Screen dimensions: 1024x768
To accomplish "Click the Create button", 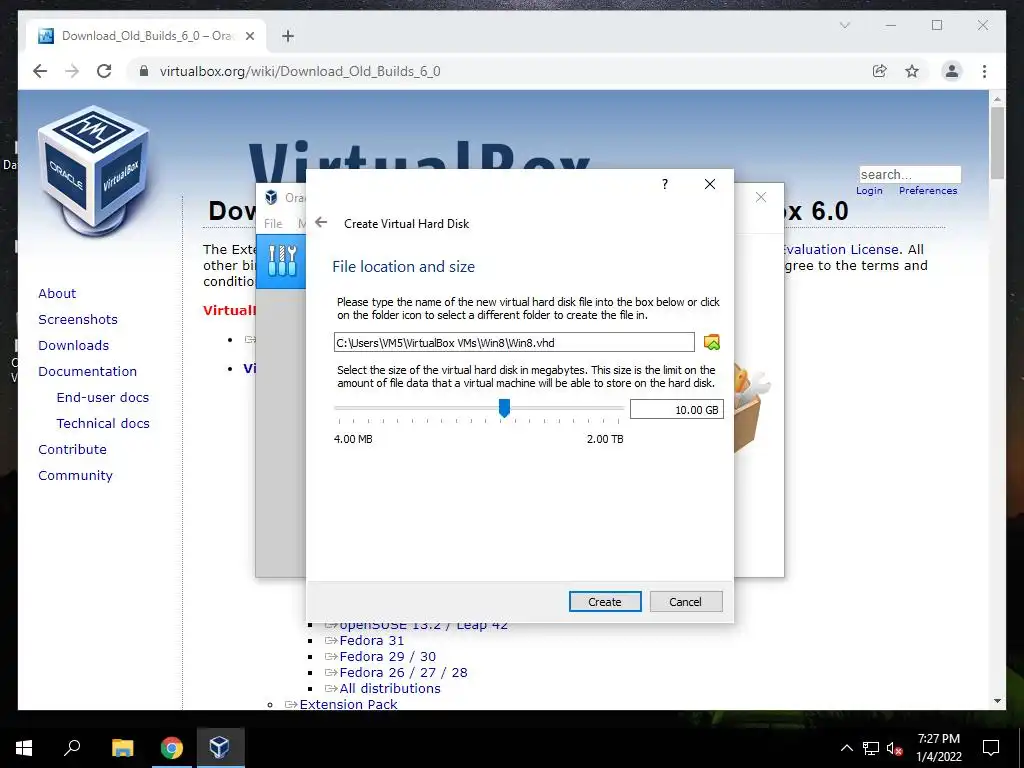I will click(x=605, y=601).
